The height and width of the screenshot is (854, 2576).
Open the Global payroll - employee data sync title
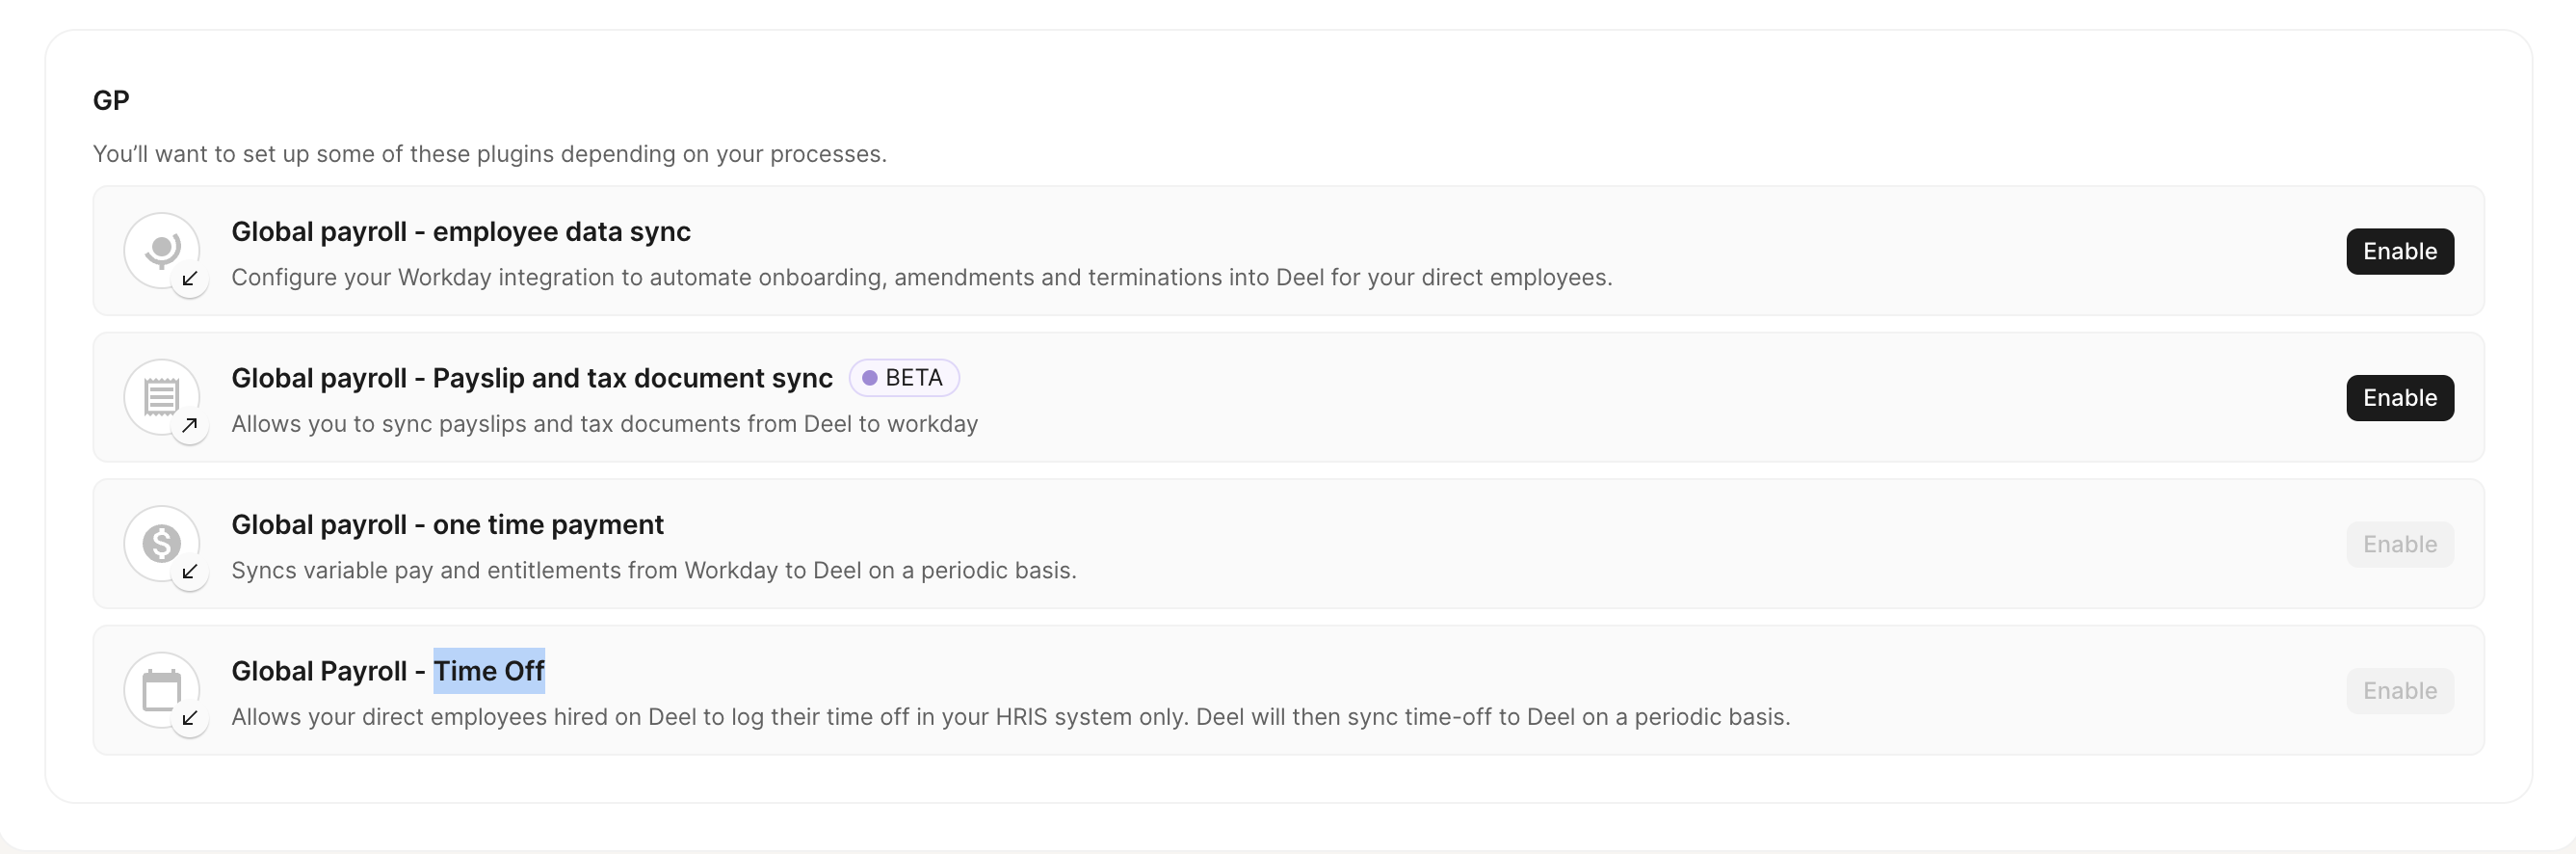[x=460, y=232]
